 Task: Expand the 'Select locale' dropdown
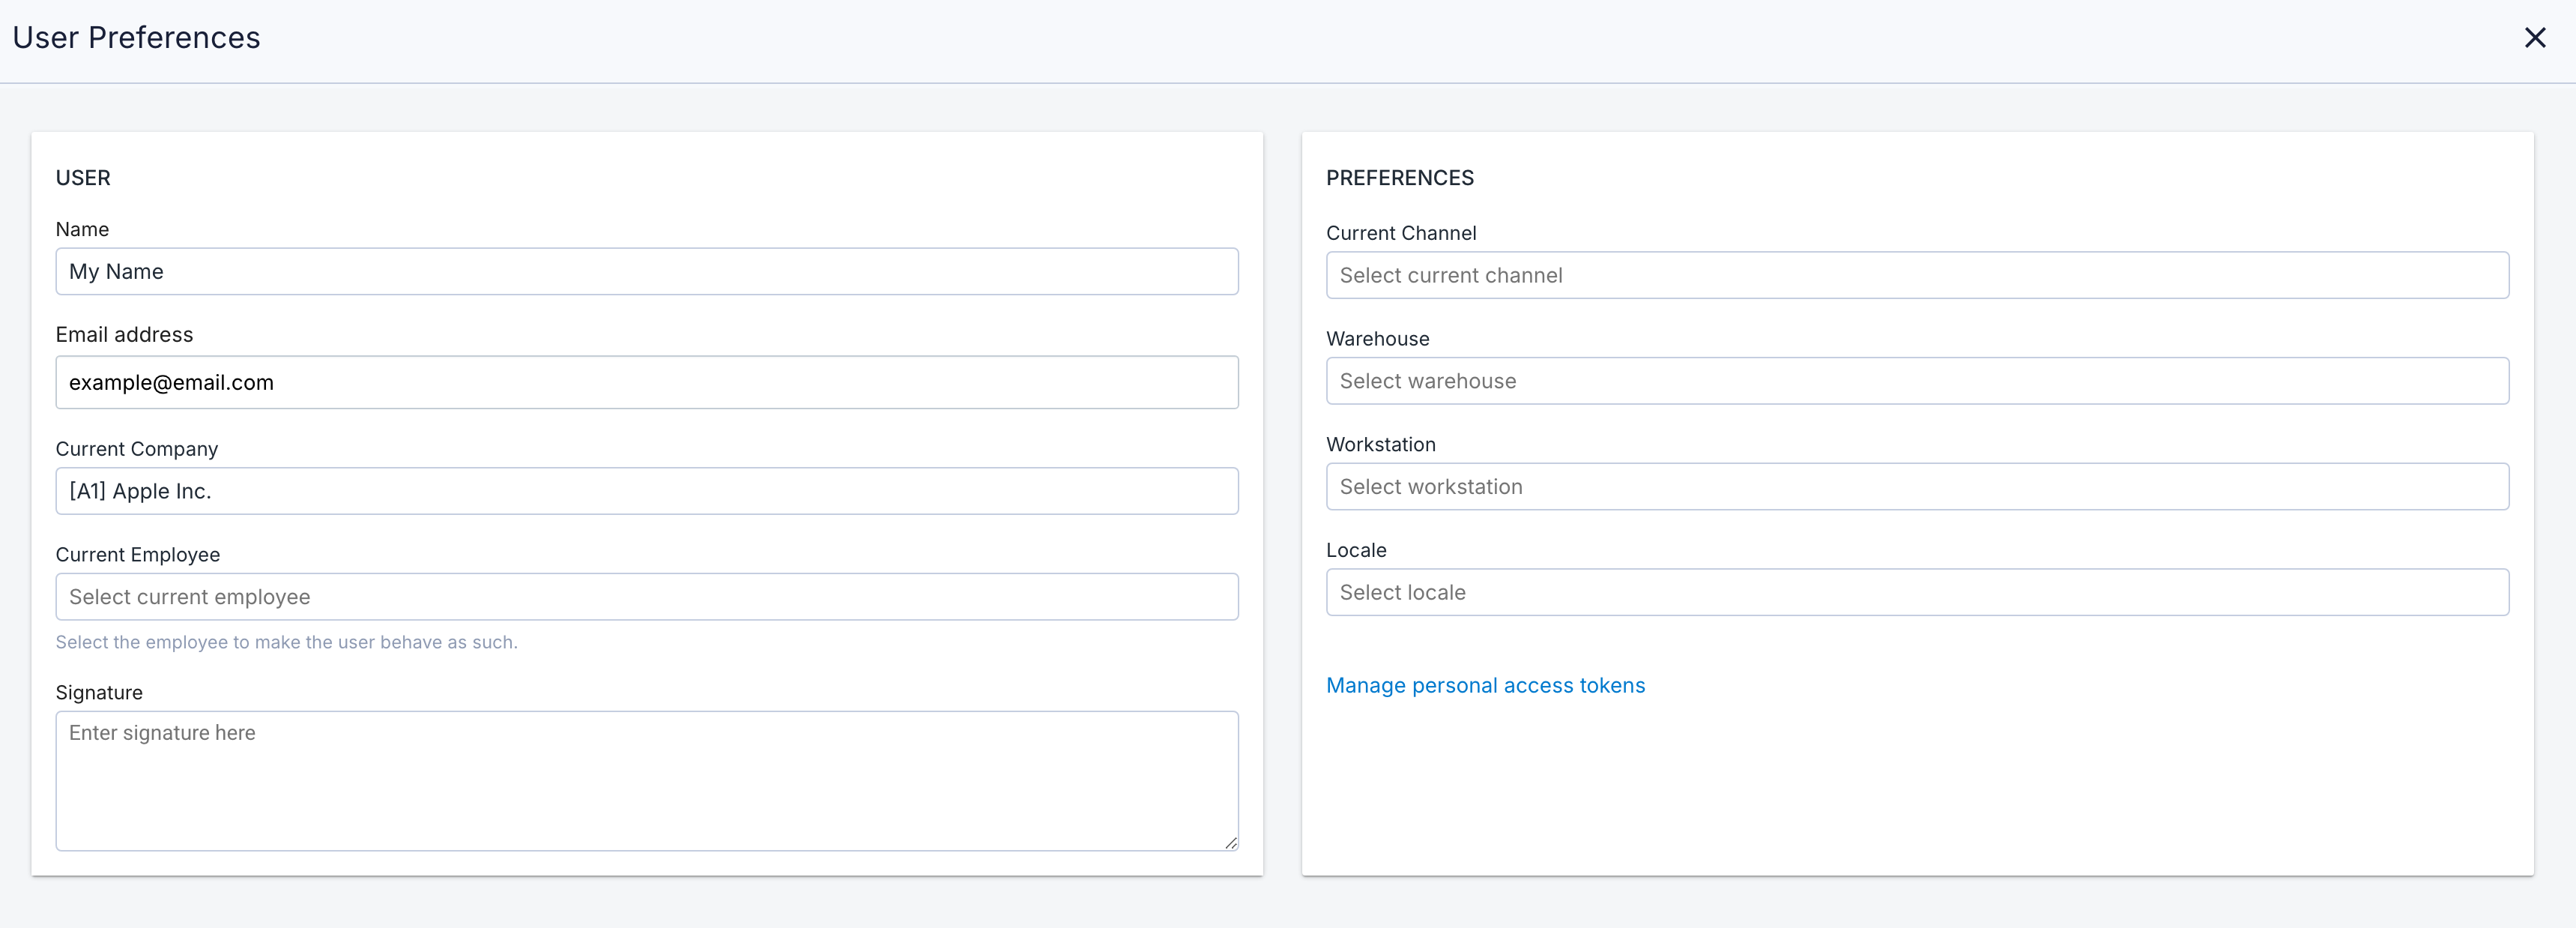point(1916,592)
